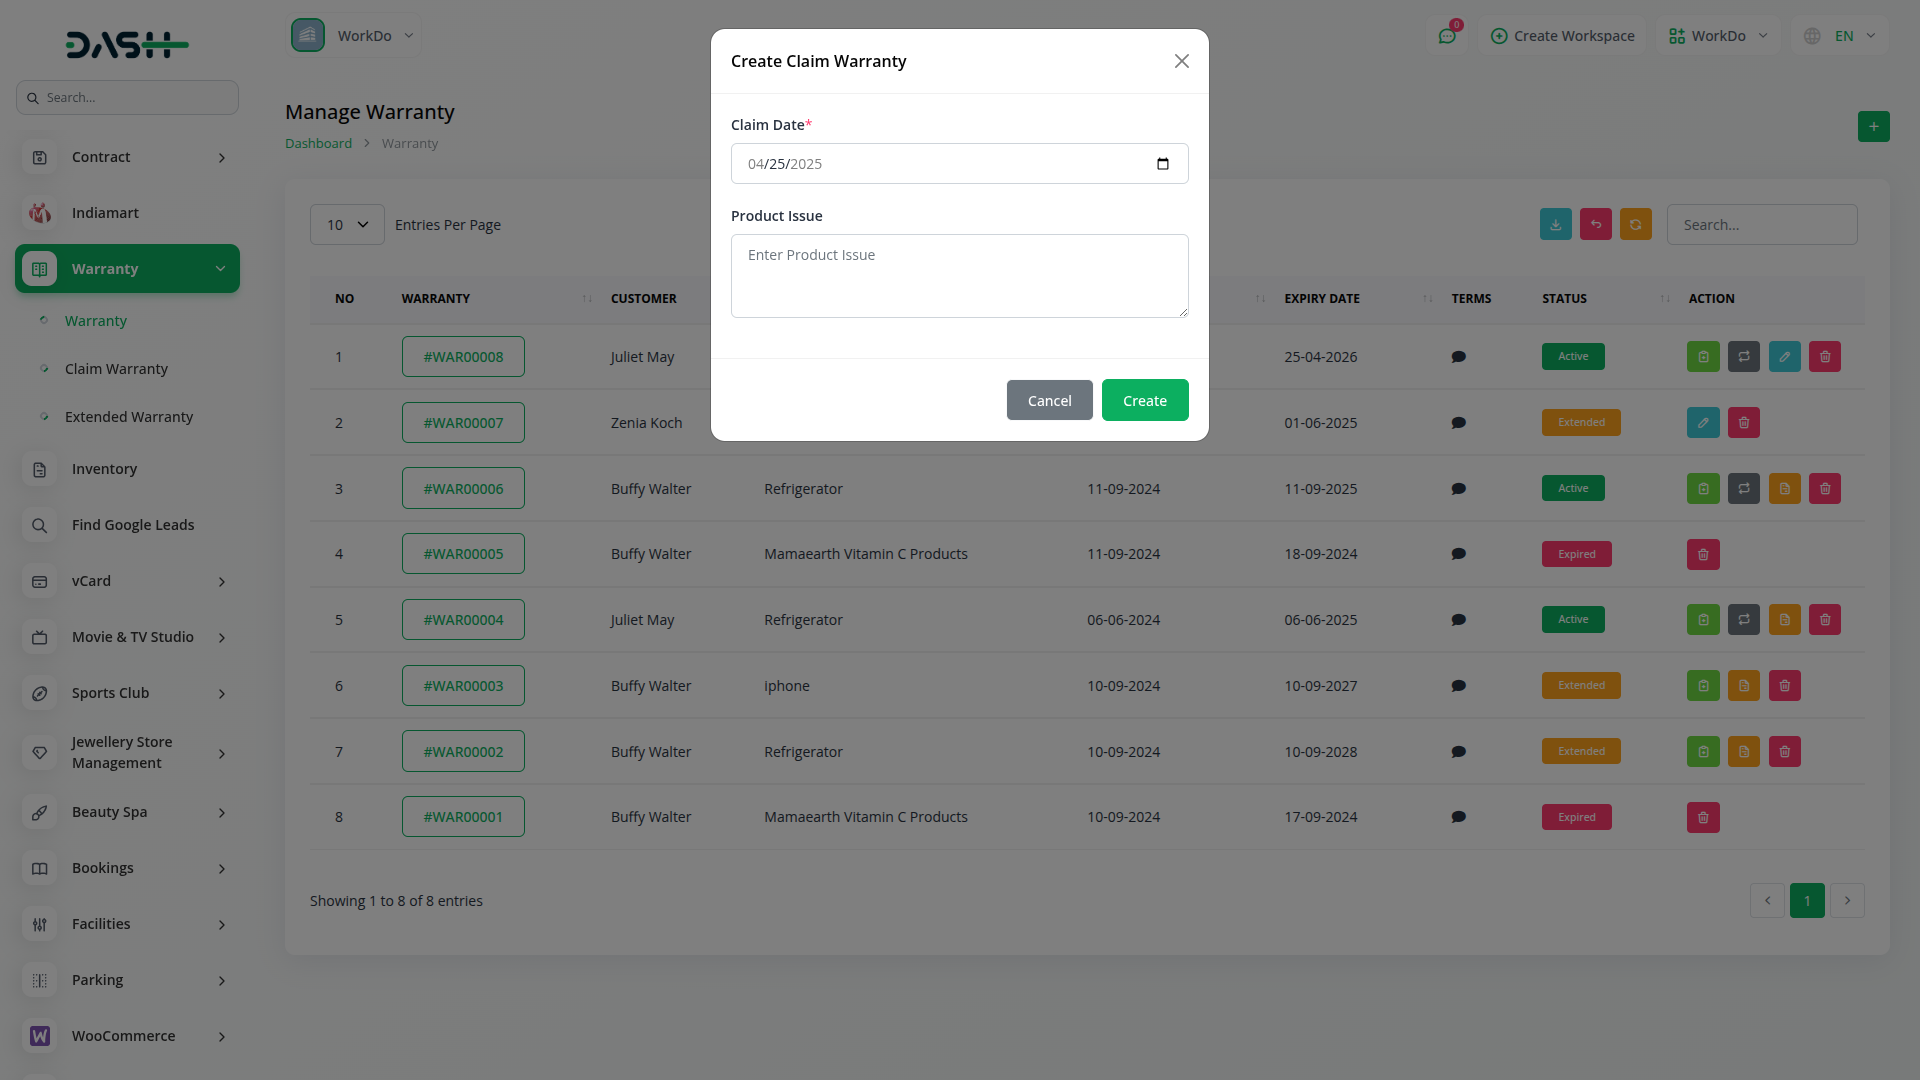Select Extended Warranty in sidebar
The width and height of the screenshot is (1920, 1080).
[129, 417]
